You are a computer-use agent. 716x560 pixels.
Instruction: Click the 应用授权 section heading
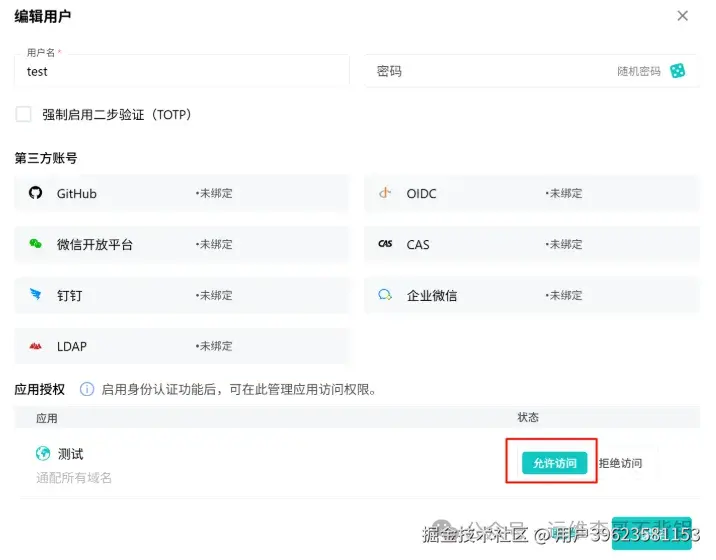point(40,389)
